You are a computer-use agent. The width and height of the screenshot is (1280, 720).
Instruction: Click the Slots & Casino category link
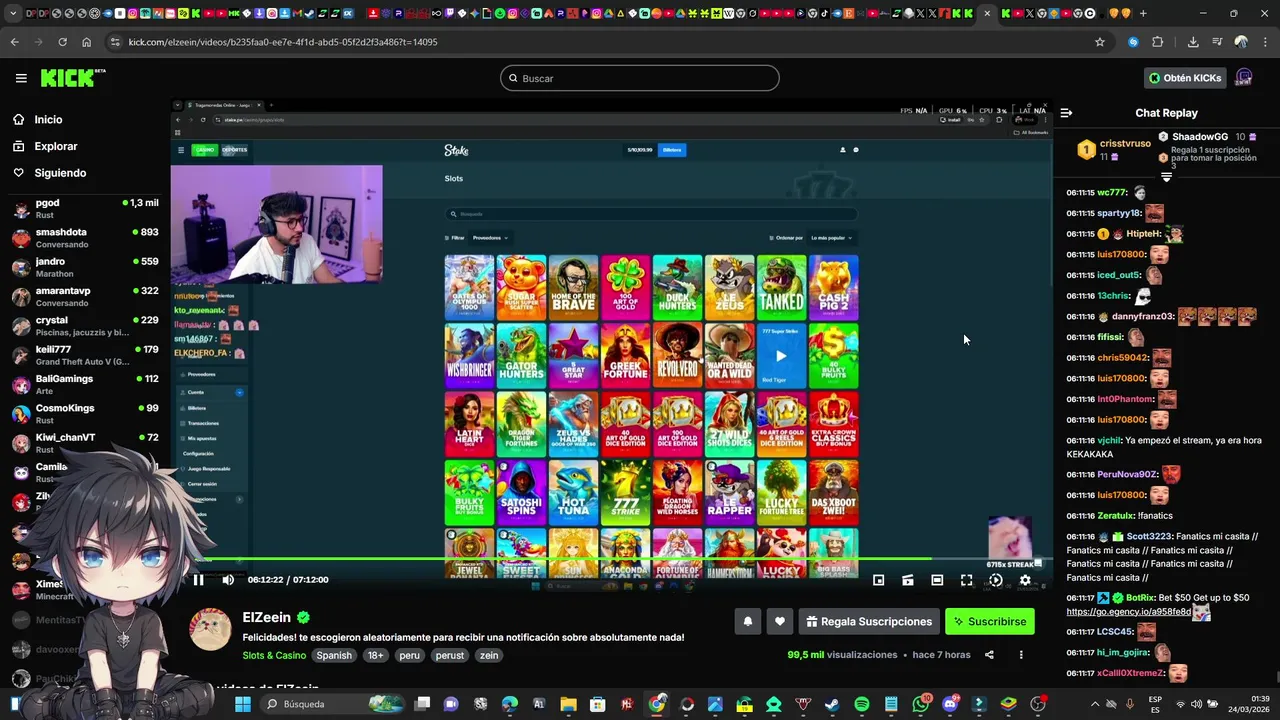pos(274,655)
